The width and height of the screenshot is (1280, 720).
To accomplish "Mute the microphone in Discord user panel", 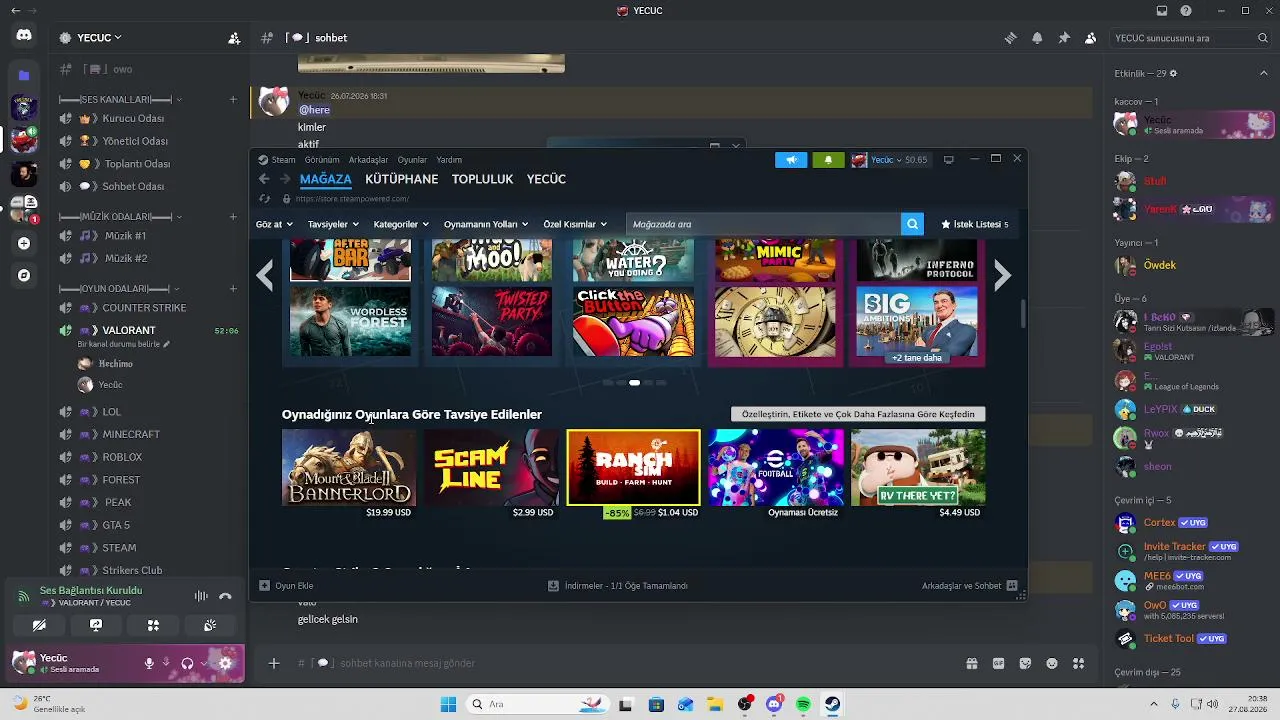I will 149,663.
